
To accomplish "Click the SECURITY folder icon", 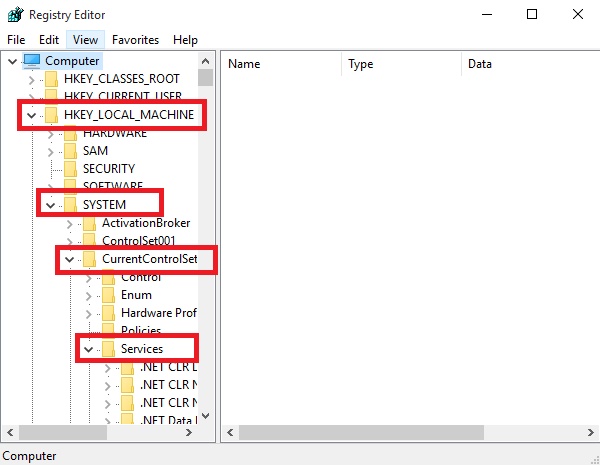I will point(70,169).
